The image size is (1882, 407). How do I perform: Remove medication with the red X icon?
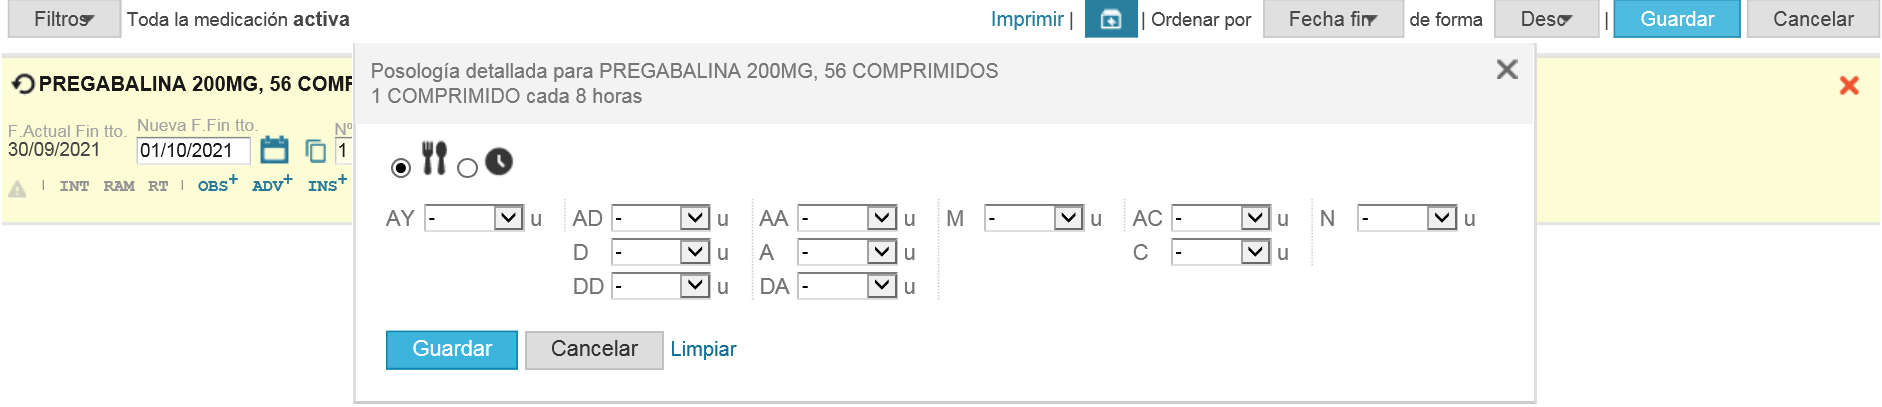1849,85
